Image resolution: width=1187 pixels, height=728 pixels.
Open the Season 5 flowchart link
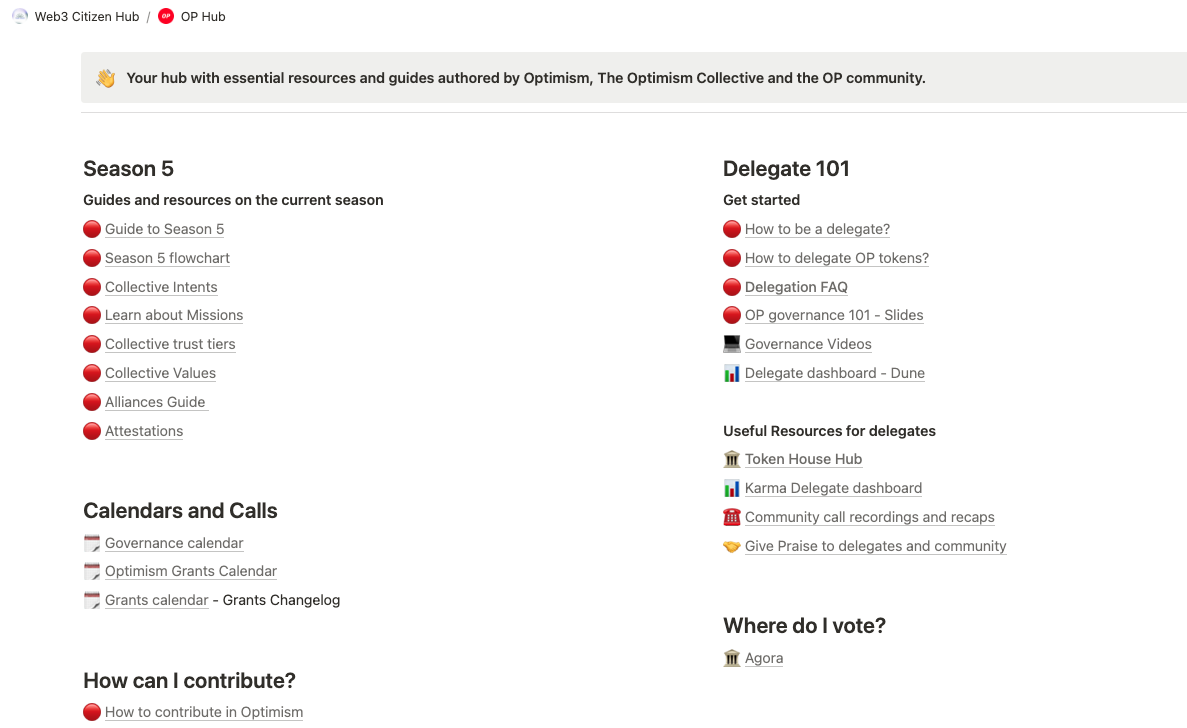tap(167, 258)
